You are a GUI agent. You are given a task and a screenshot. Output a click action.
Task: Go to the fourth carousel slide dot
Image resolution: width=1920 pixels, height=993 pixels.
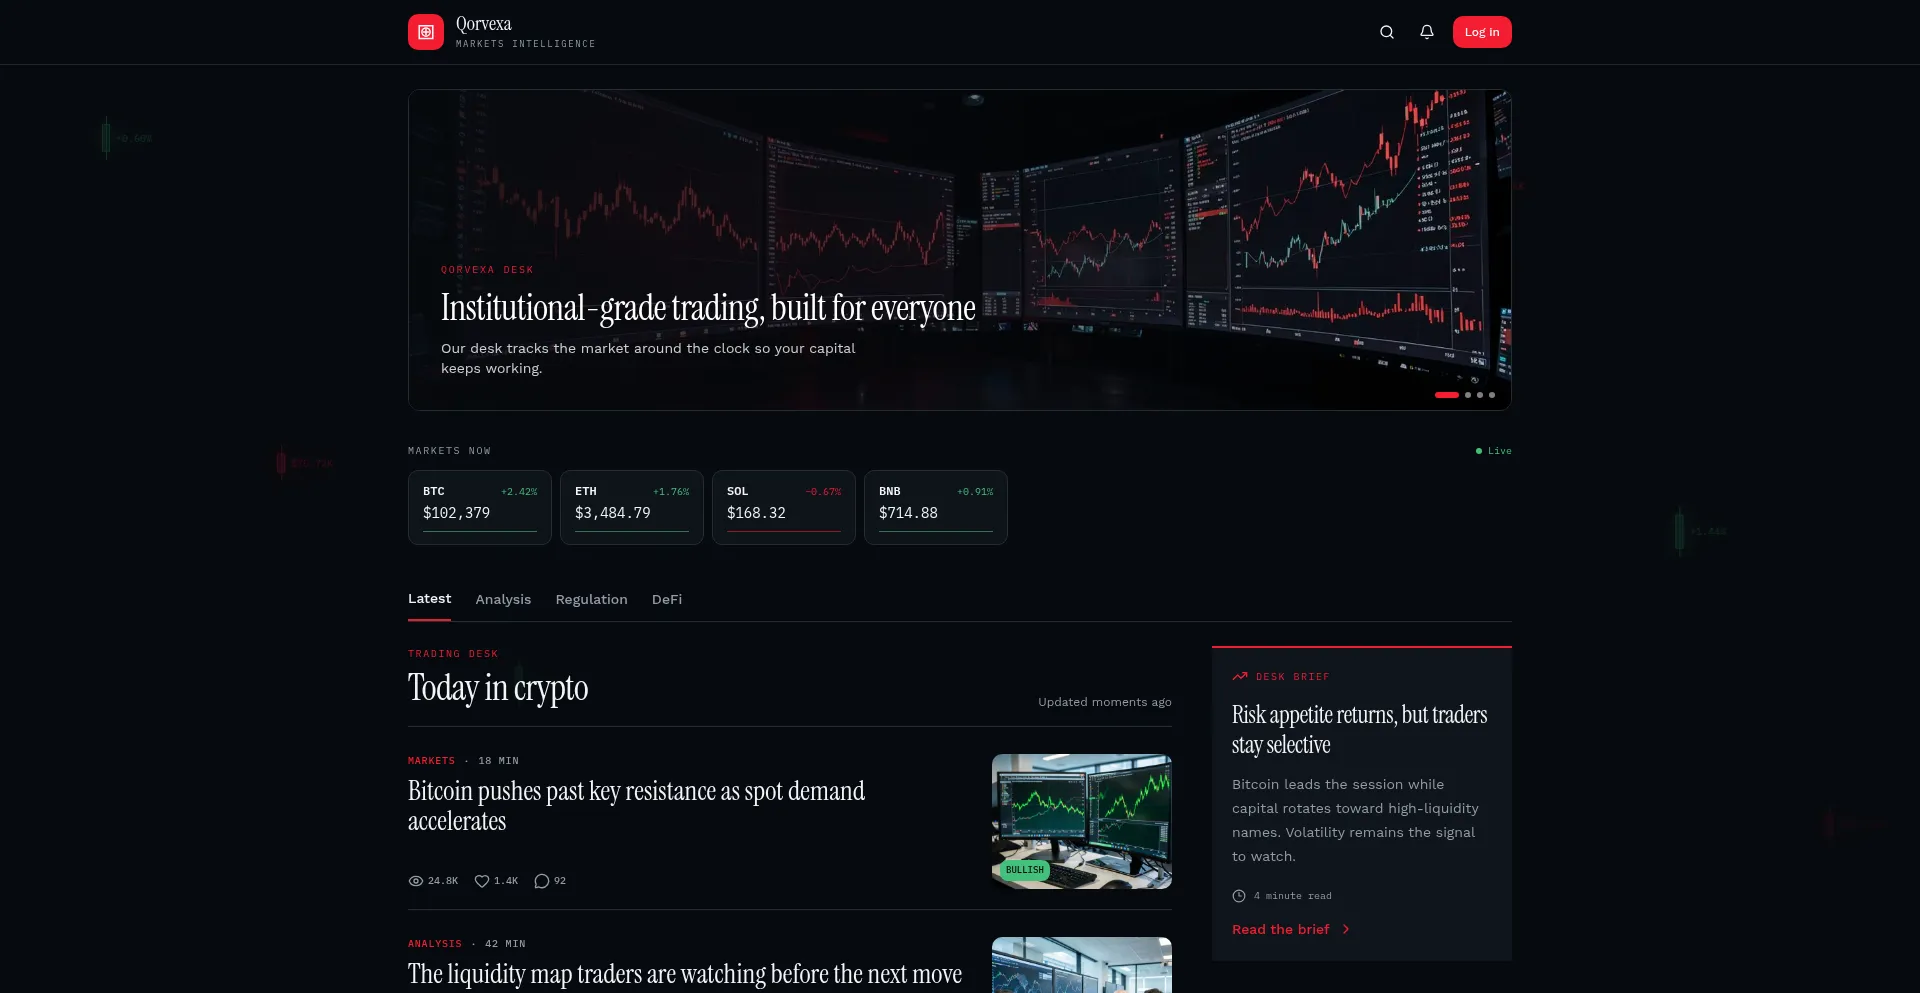click(1492, 395)
